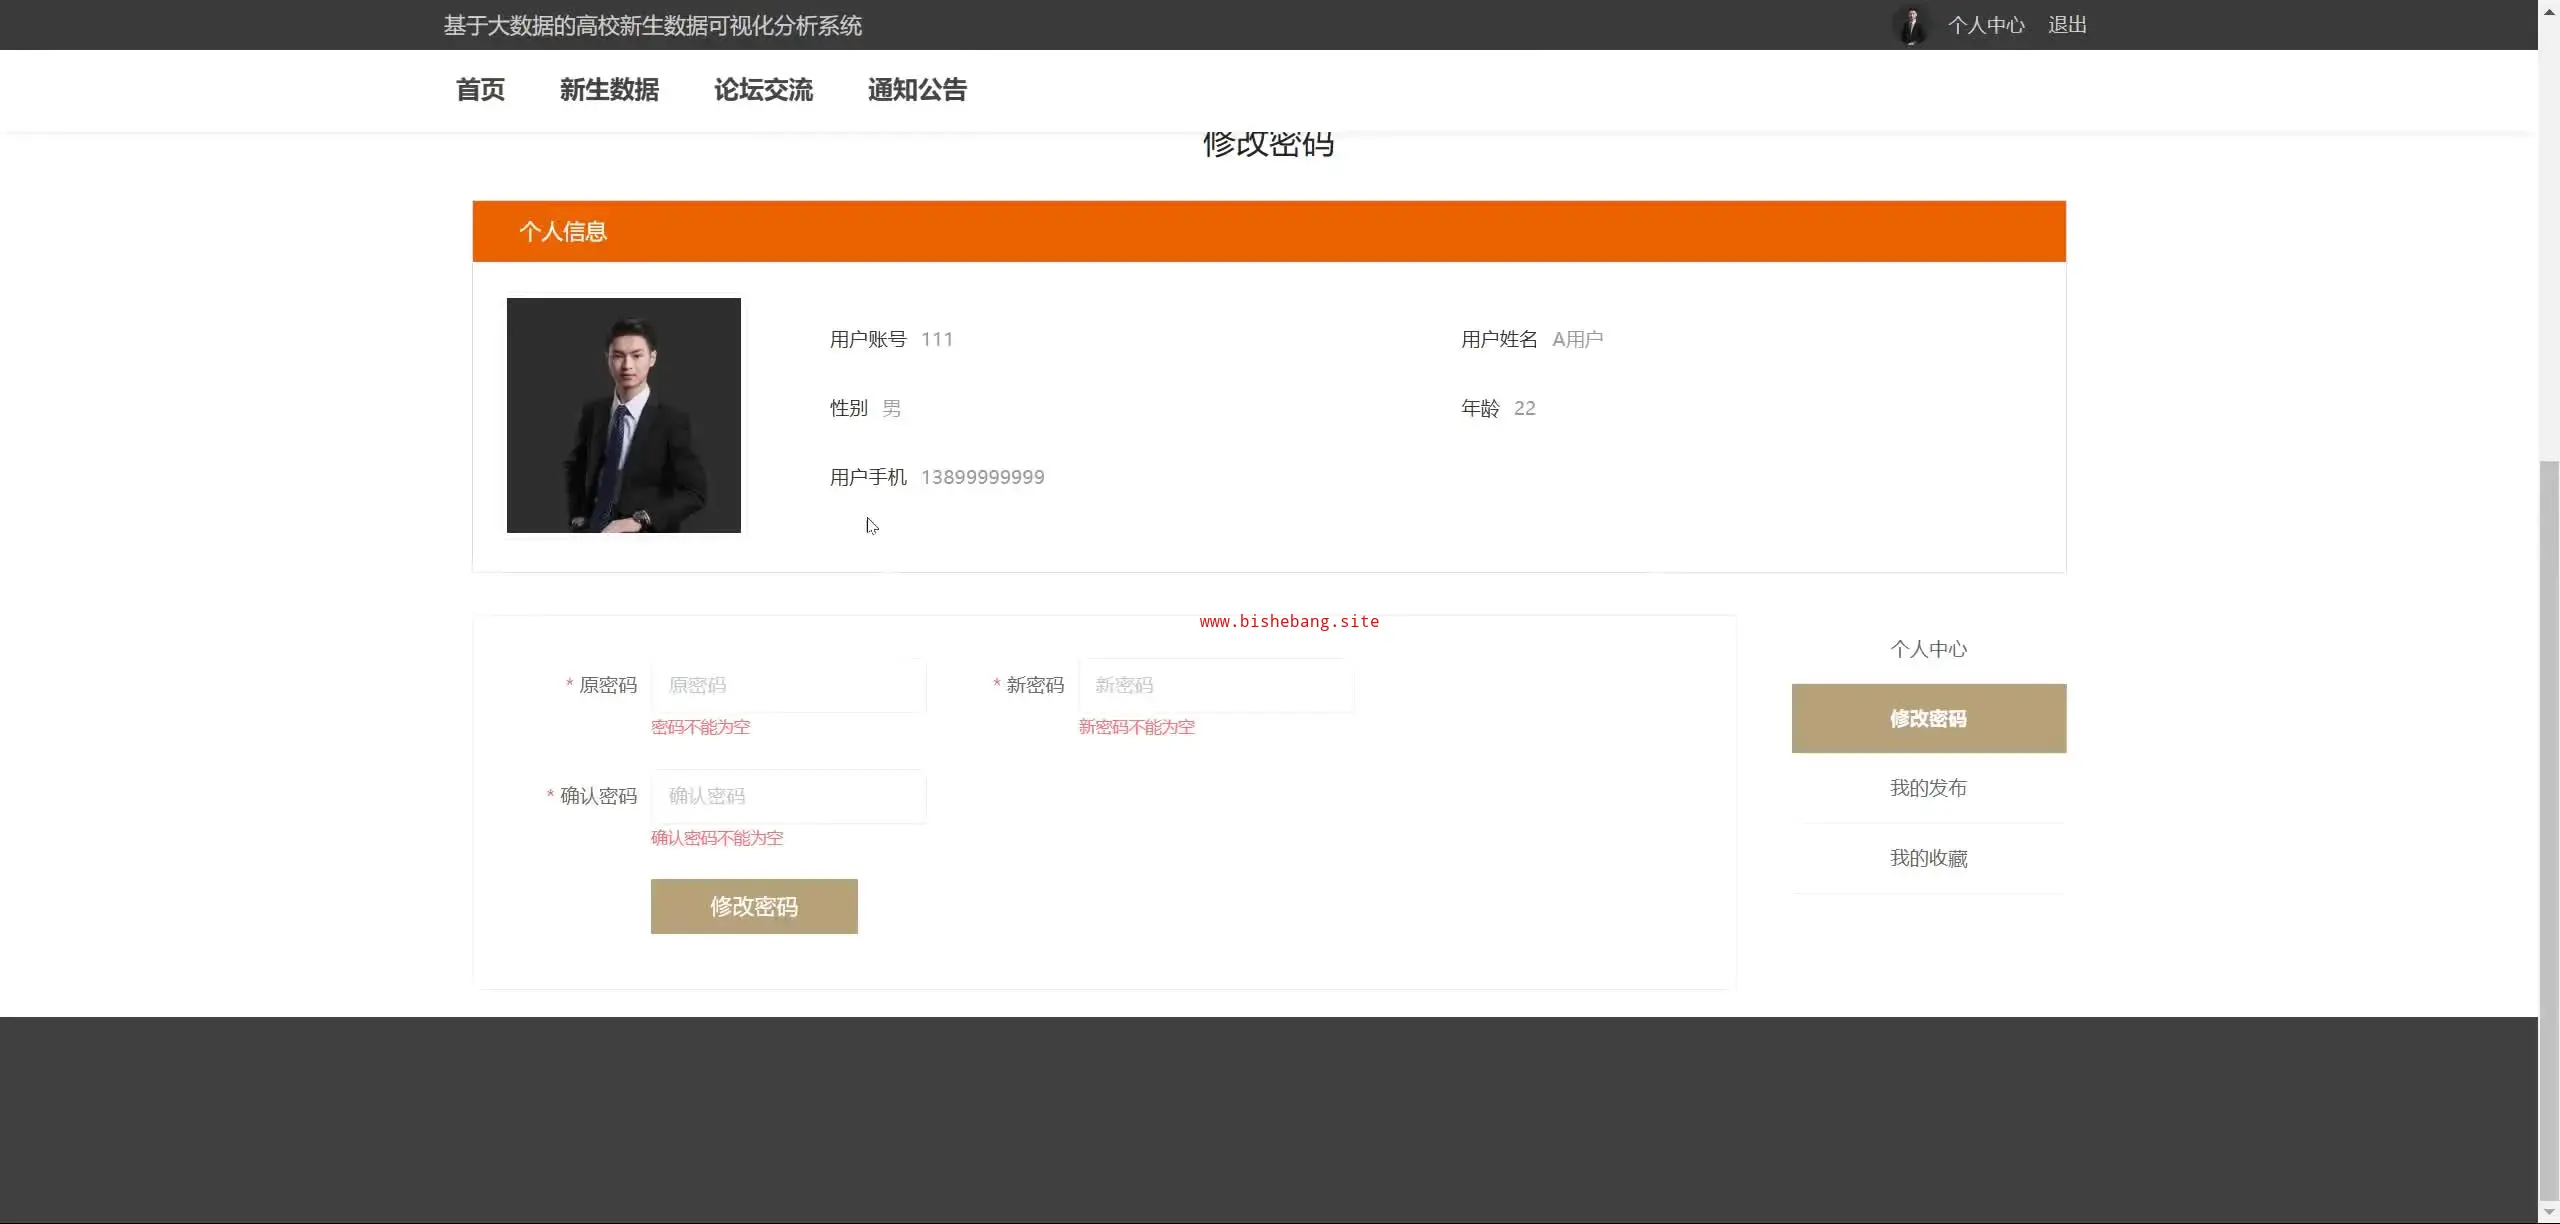2560x1224 pixels.
Task: Open 论坛交流 navigation item
Action: (763, 90)
